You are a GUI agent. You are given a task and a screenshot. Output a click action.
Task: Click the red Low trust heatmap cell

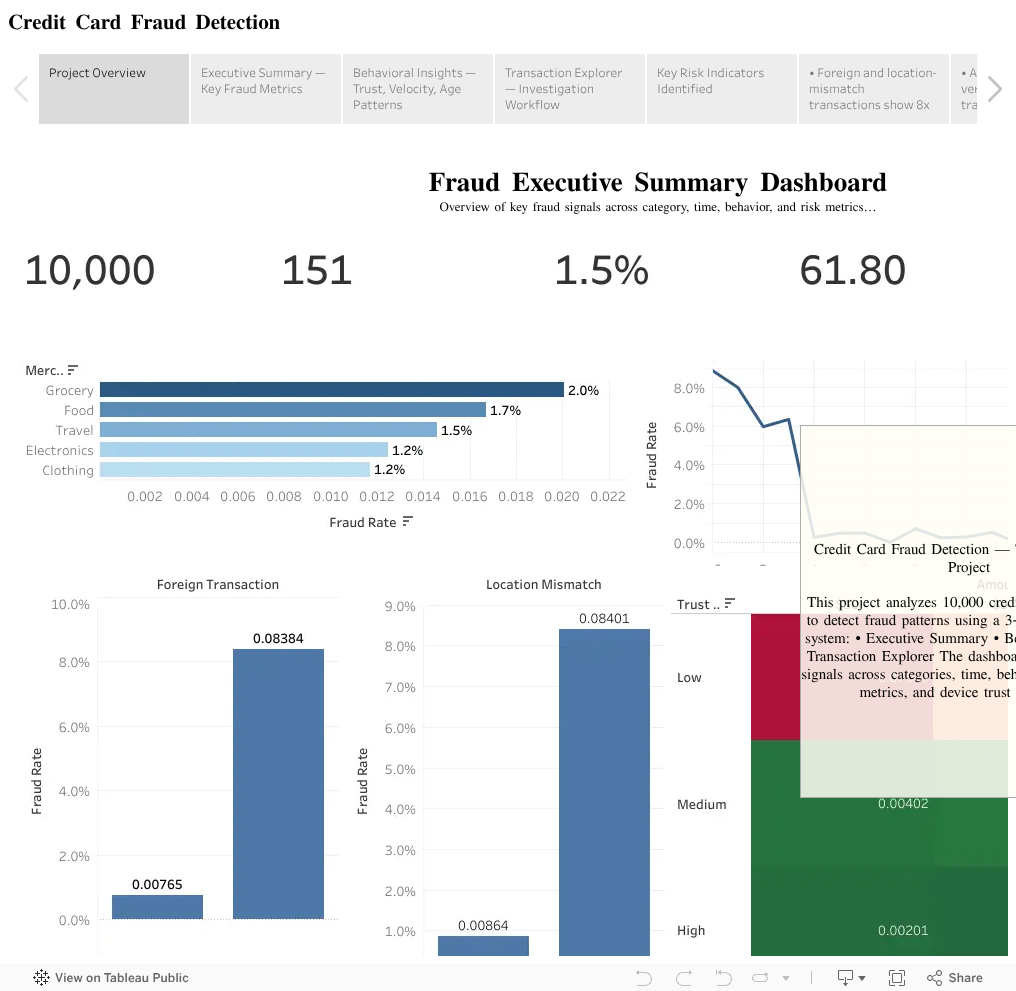tap(776, 677)
